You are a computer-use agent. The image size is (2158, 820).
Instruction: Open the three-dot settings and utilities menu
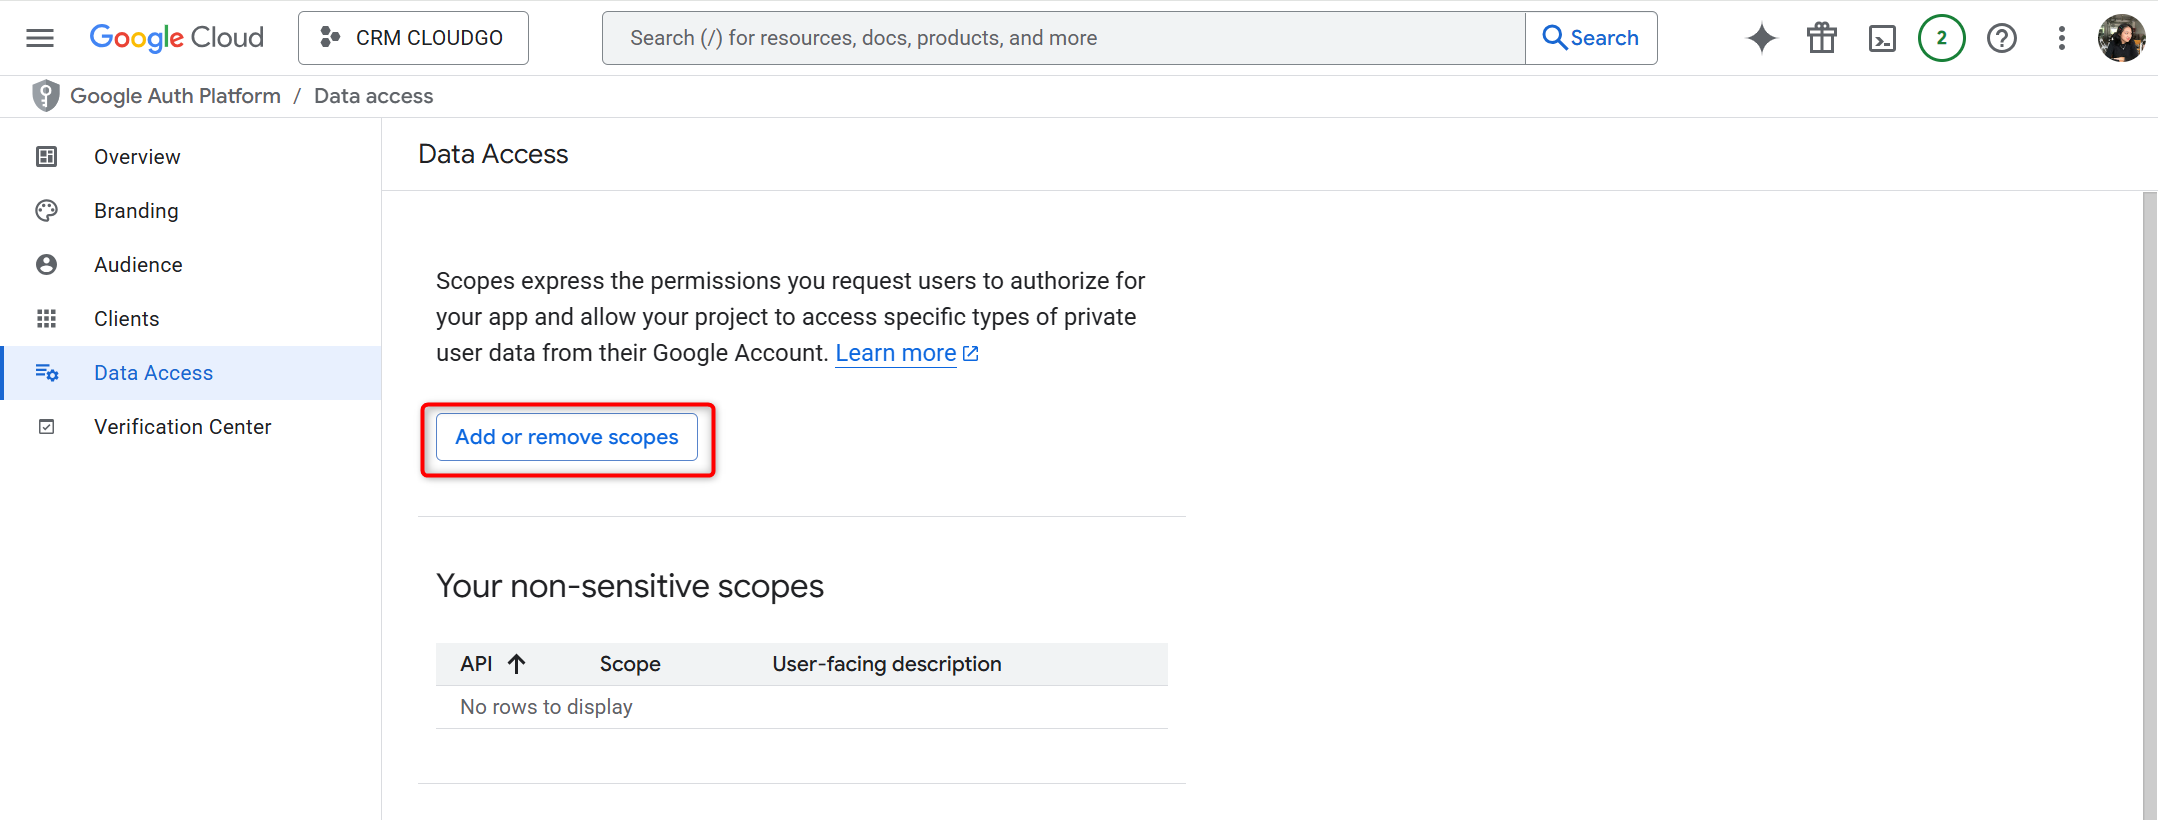click(2061, 38)
